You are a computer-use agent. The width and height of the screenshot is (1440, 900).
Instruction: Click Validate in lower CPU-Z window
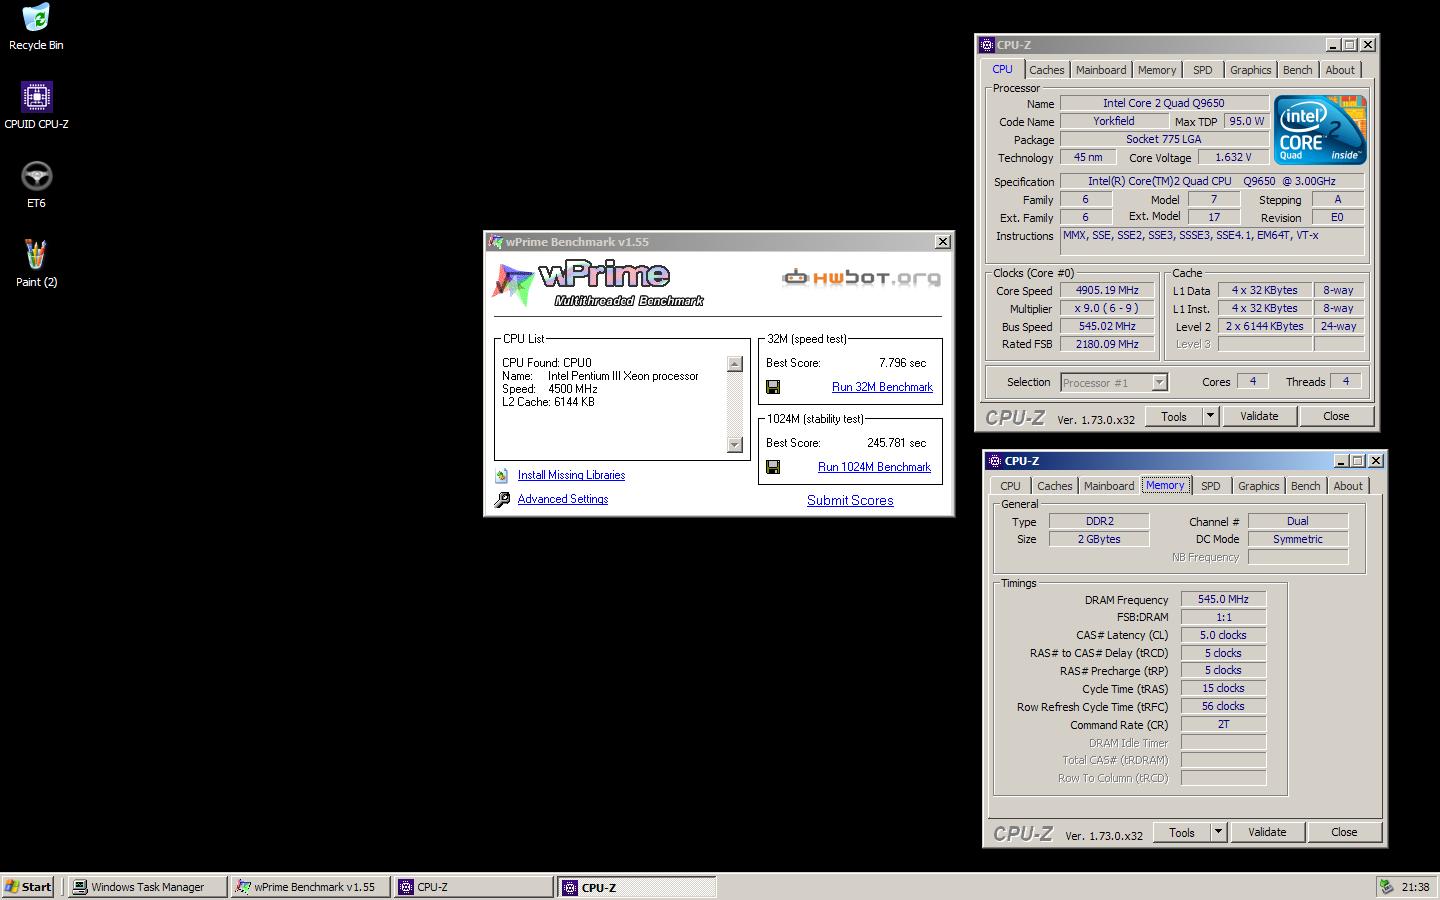pyautogui.click(x=1267, y=832)
